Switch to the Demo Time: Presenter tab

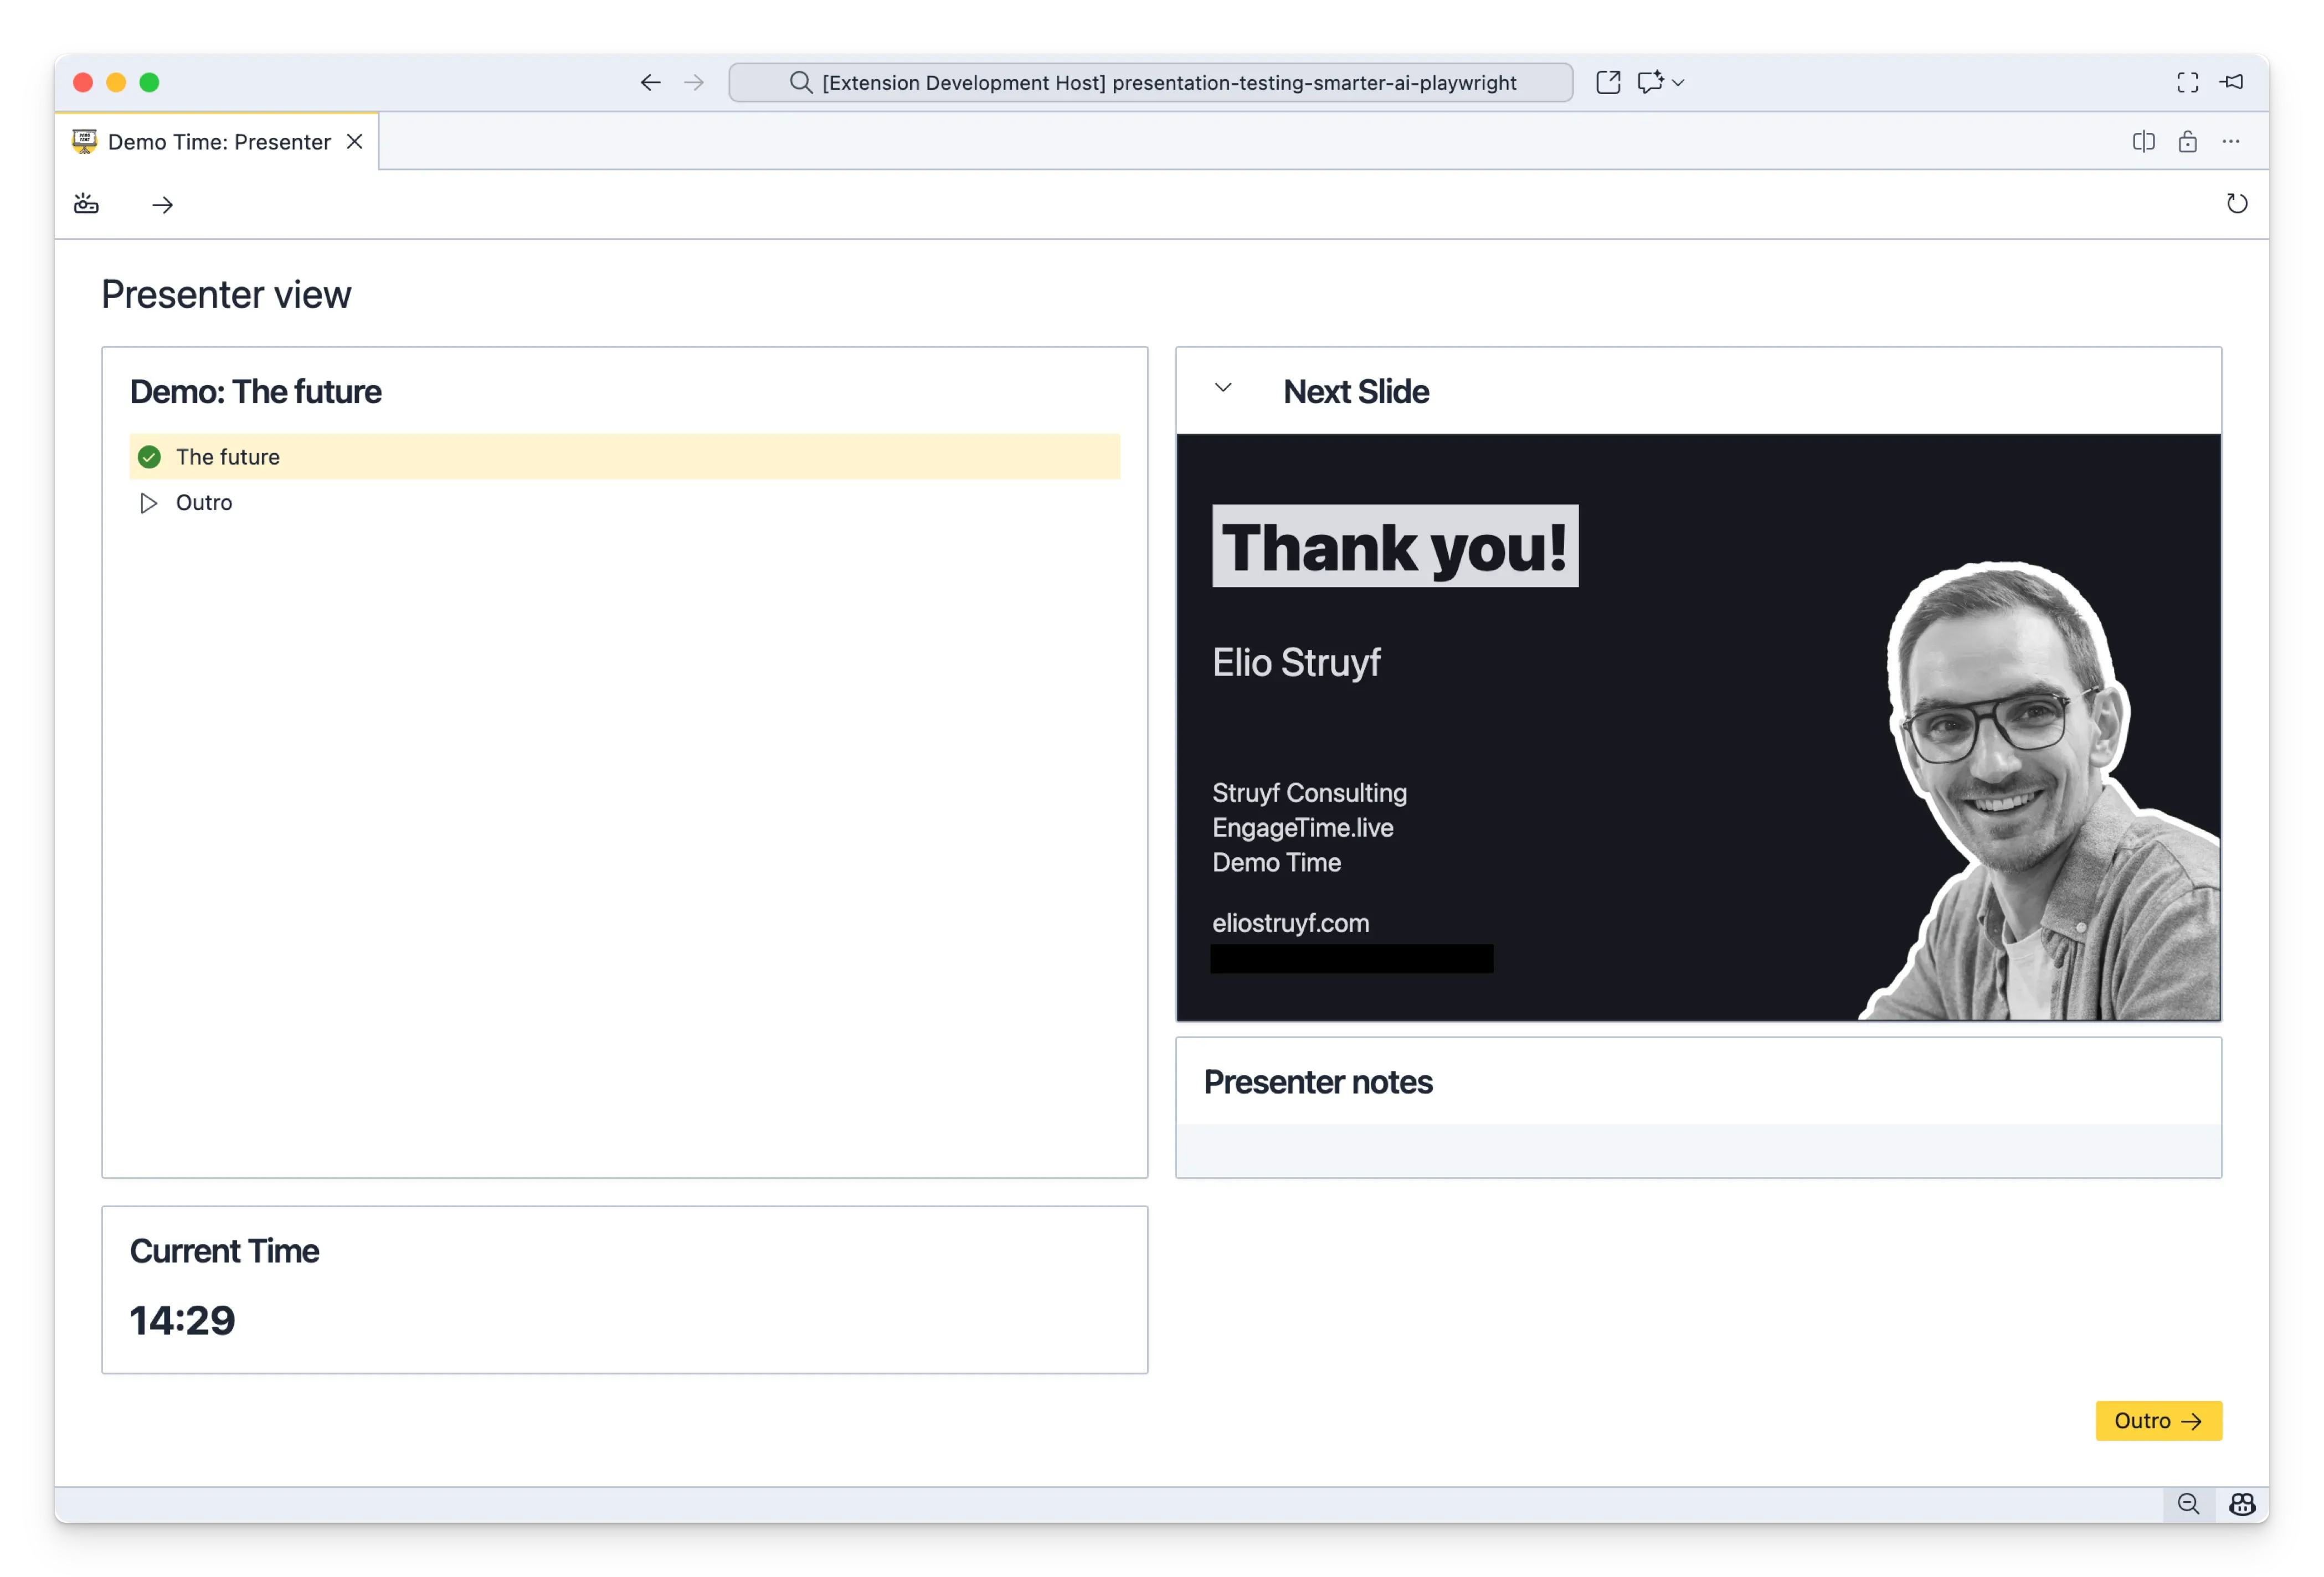[218, 141]
